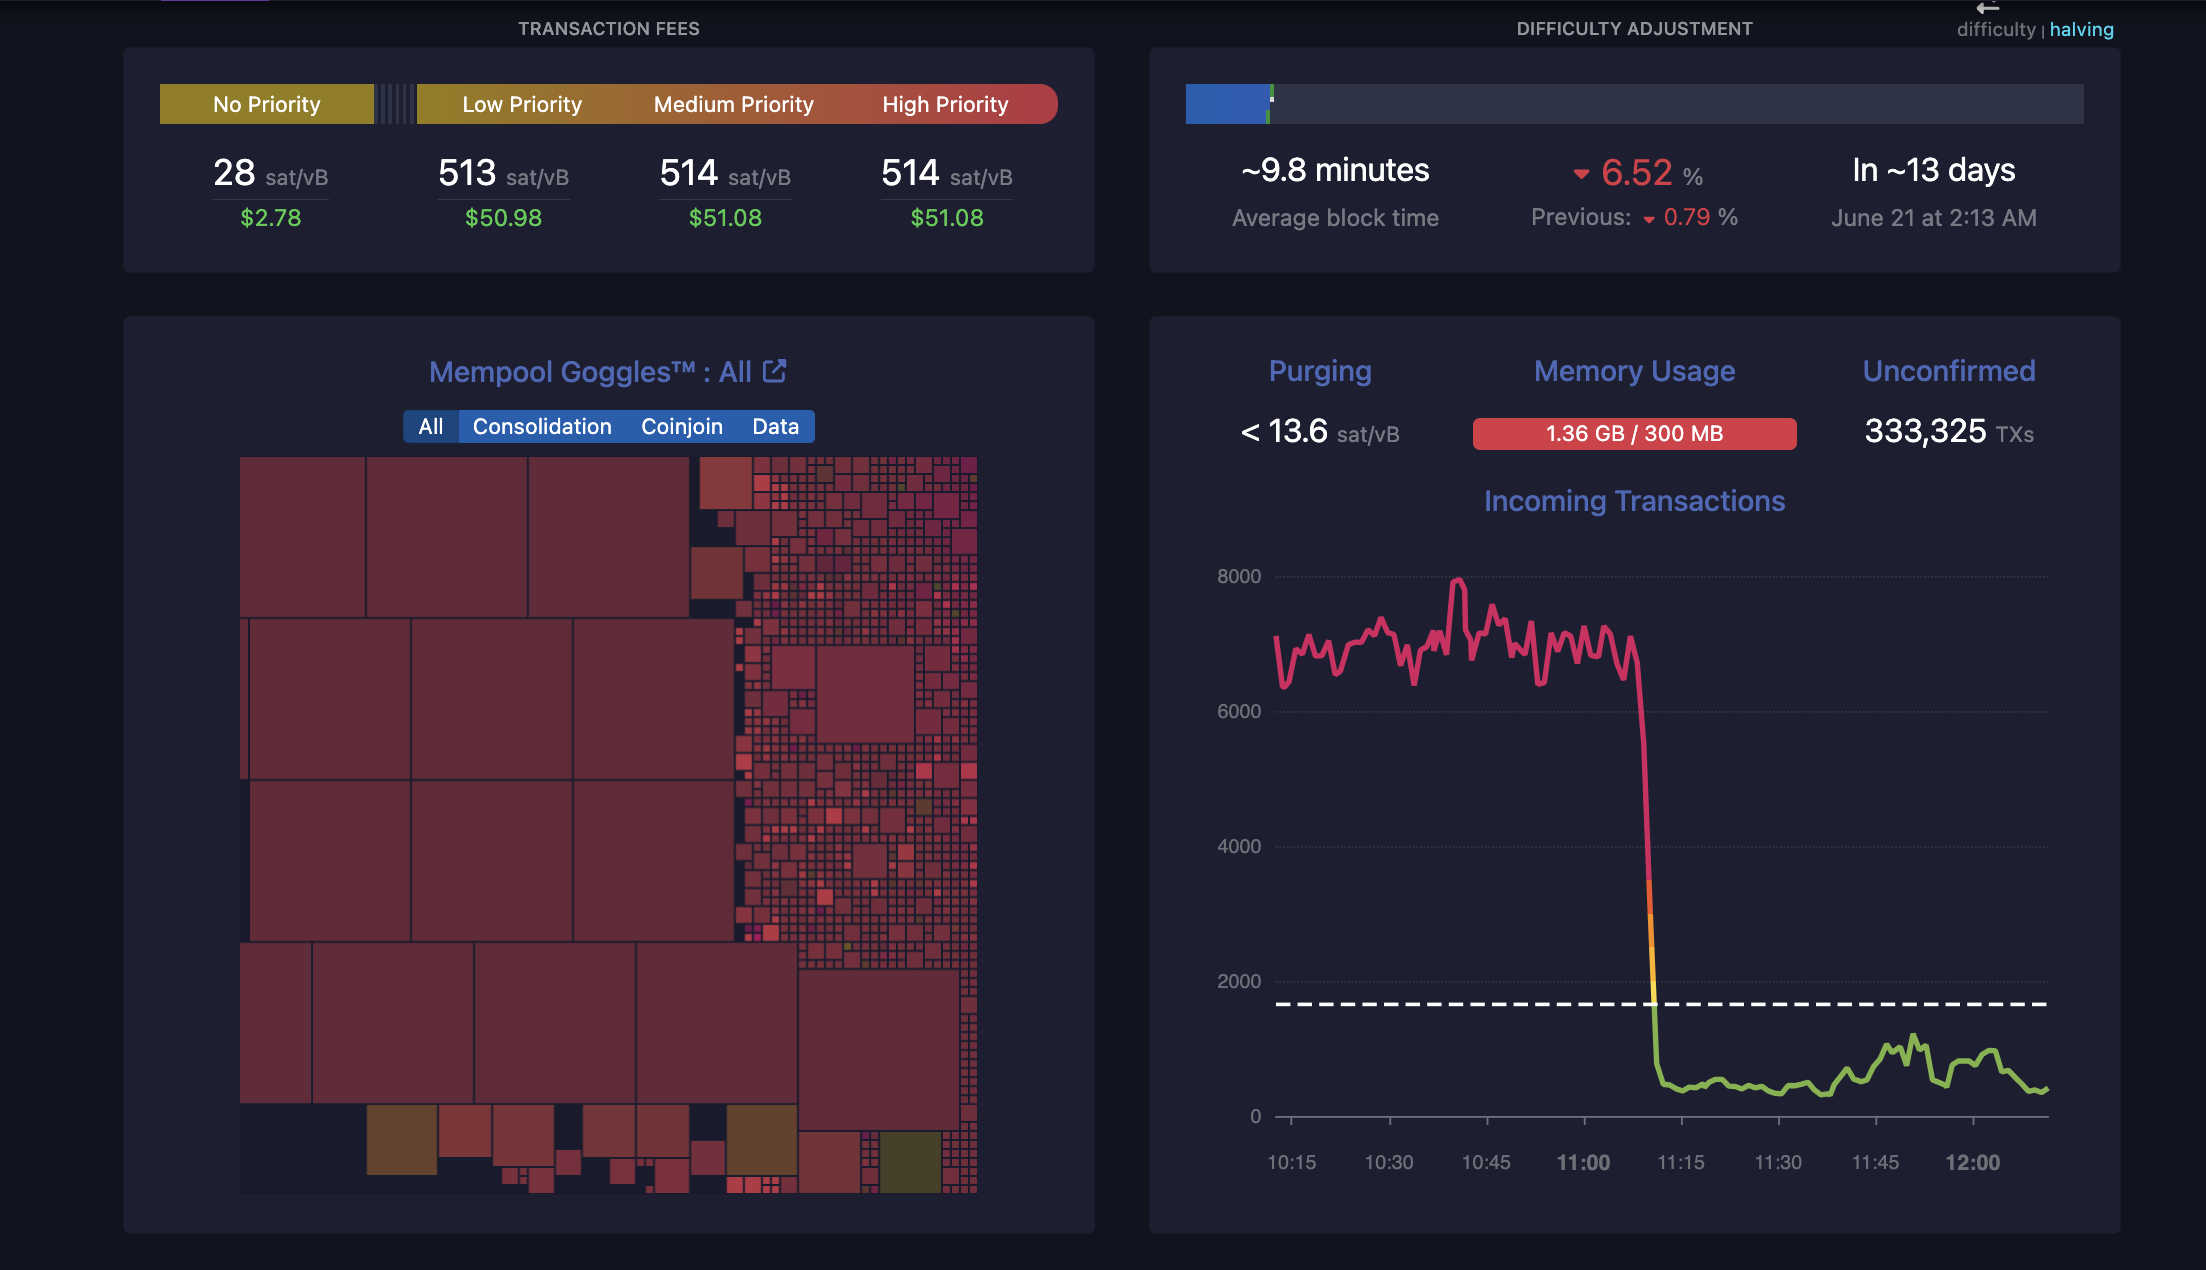Click the small down arrow before 0.79%
Viewport: 2206px width, 1270px height.
1648,219
